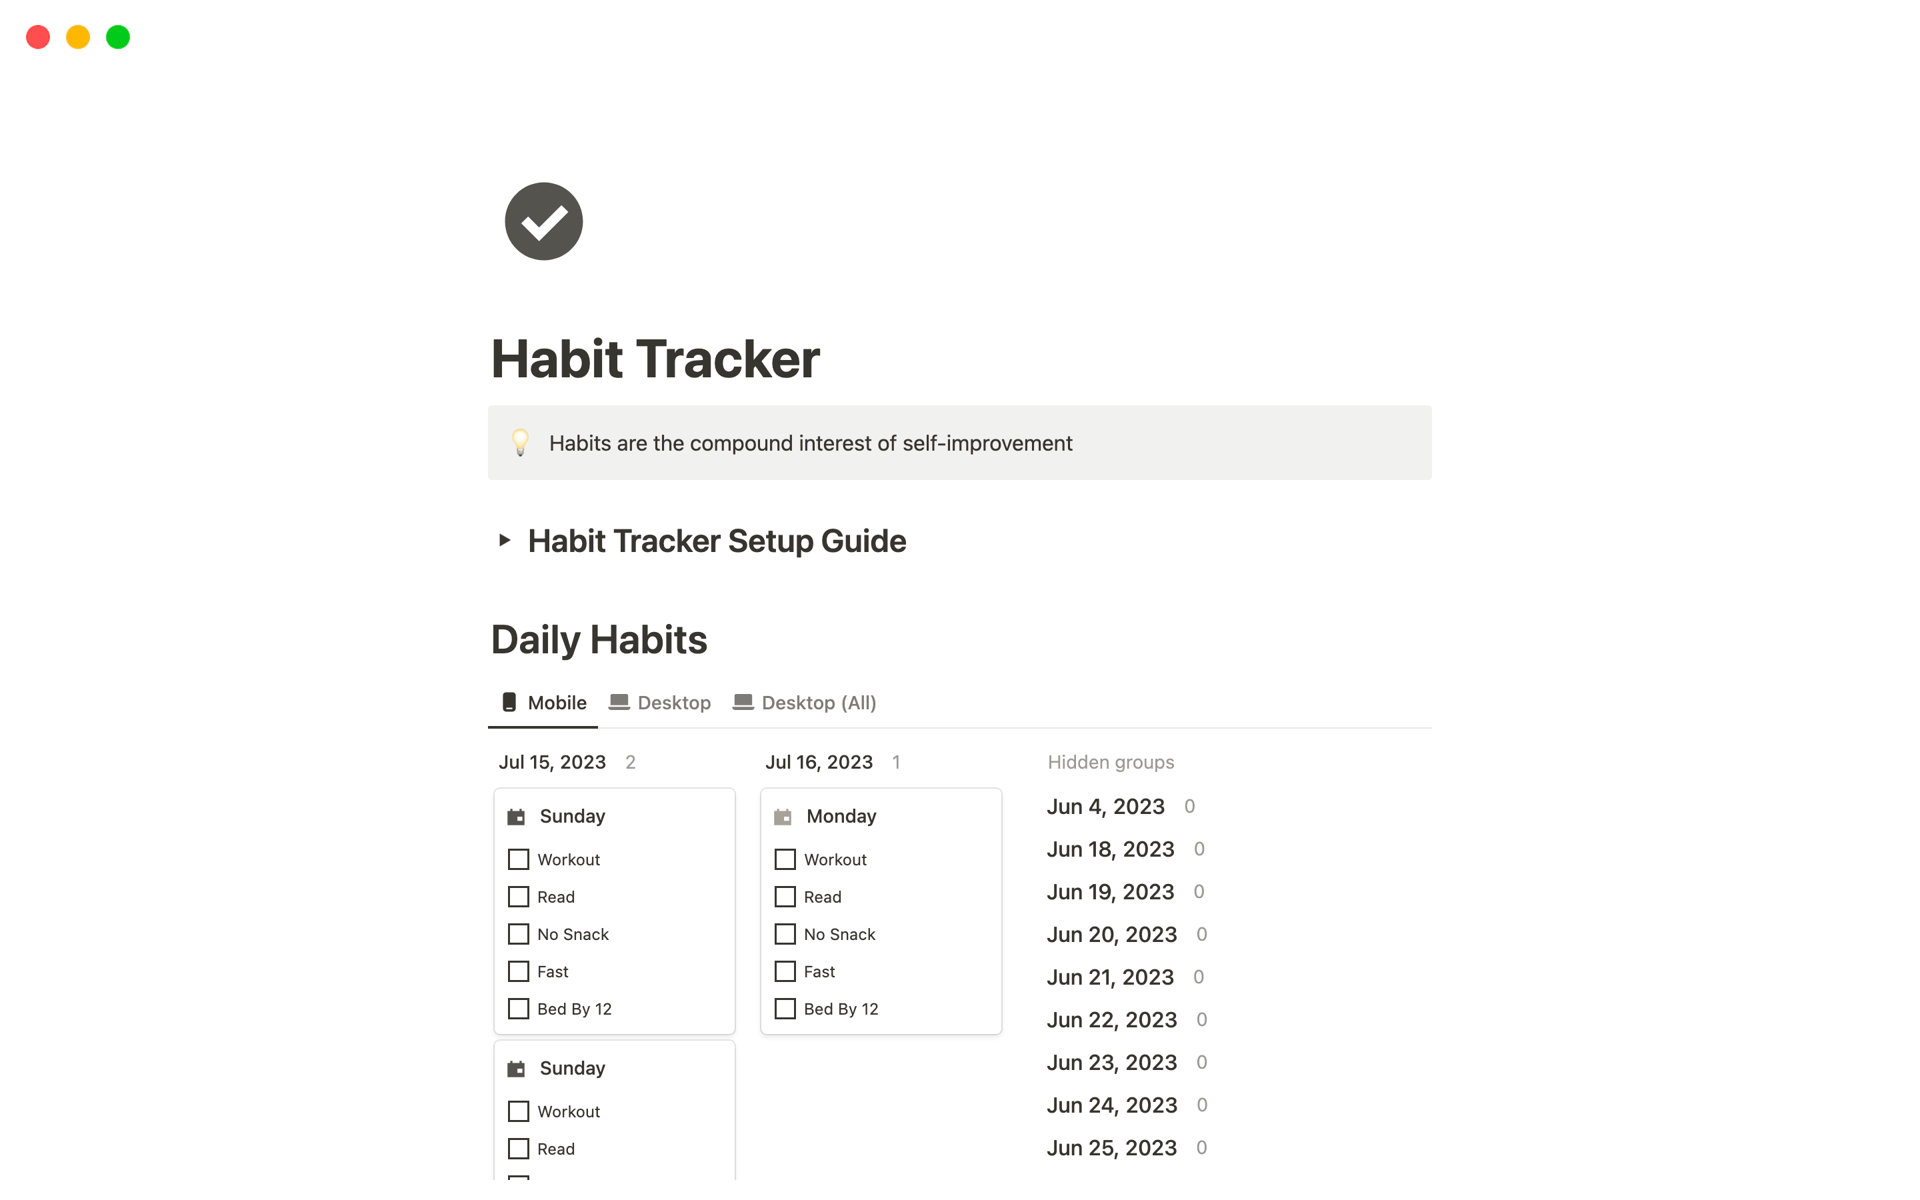The width and height of the screenshot is (1920, 1200).
Task: Expand the Habit Tracker Setup Guide
Action: [505, 541]
